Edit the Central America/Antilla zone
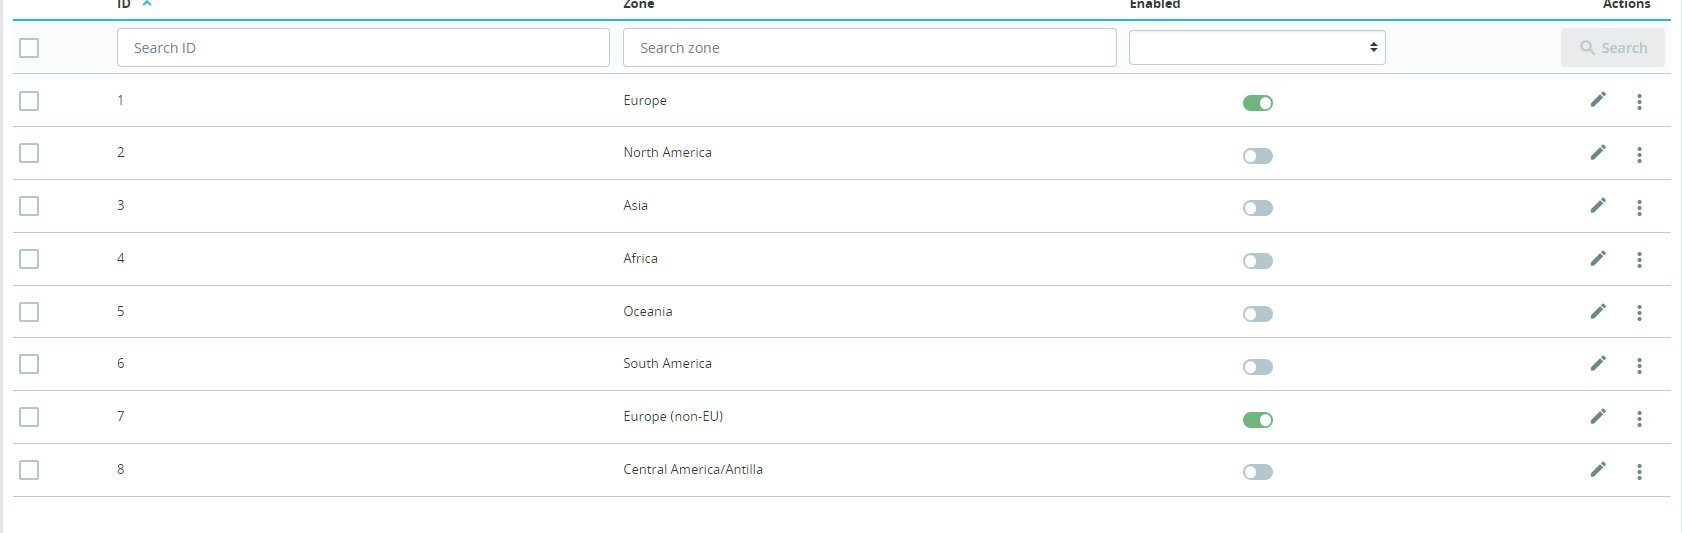1682x533 pixels. 1598,470
